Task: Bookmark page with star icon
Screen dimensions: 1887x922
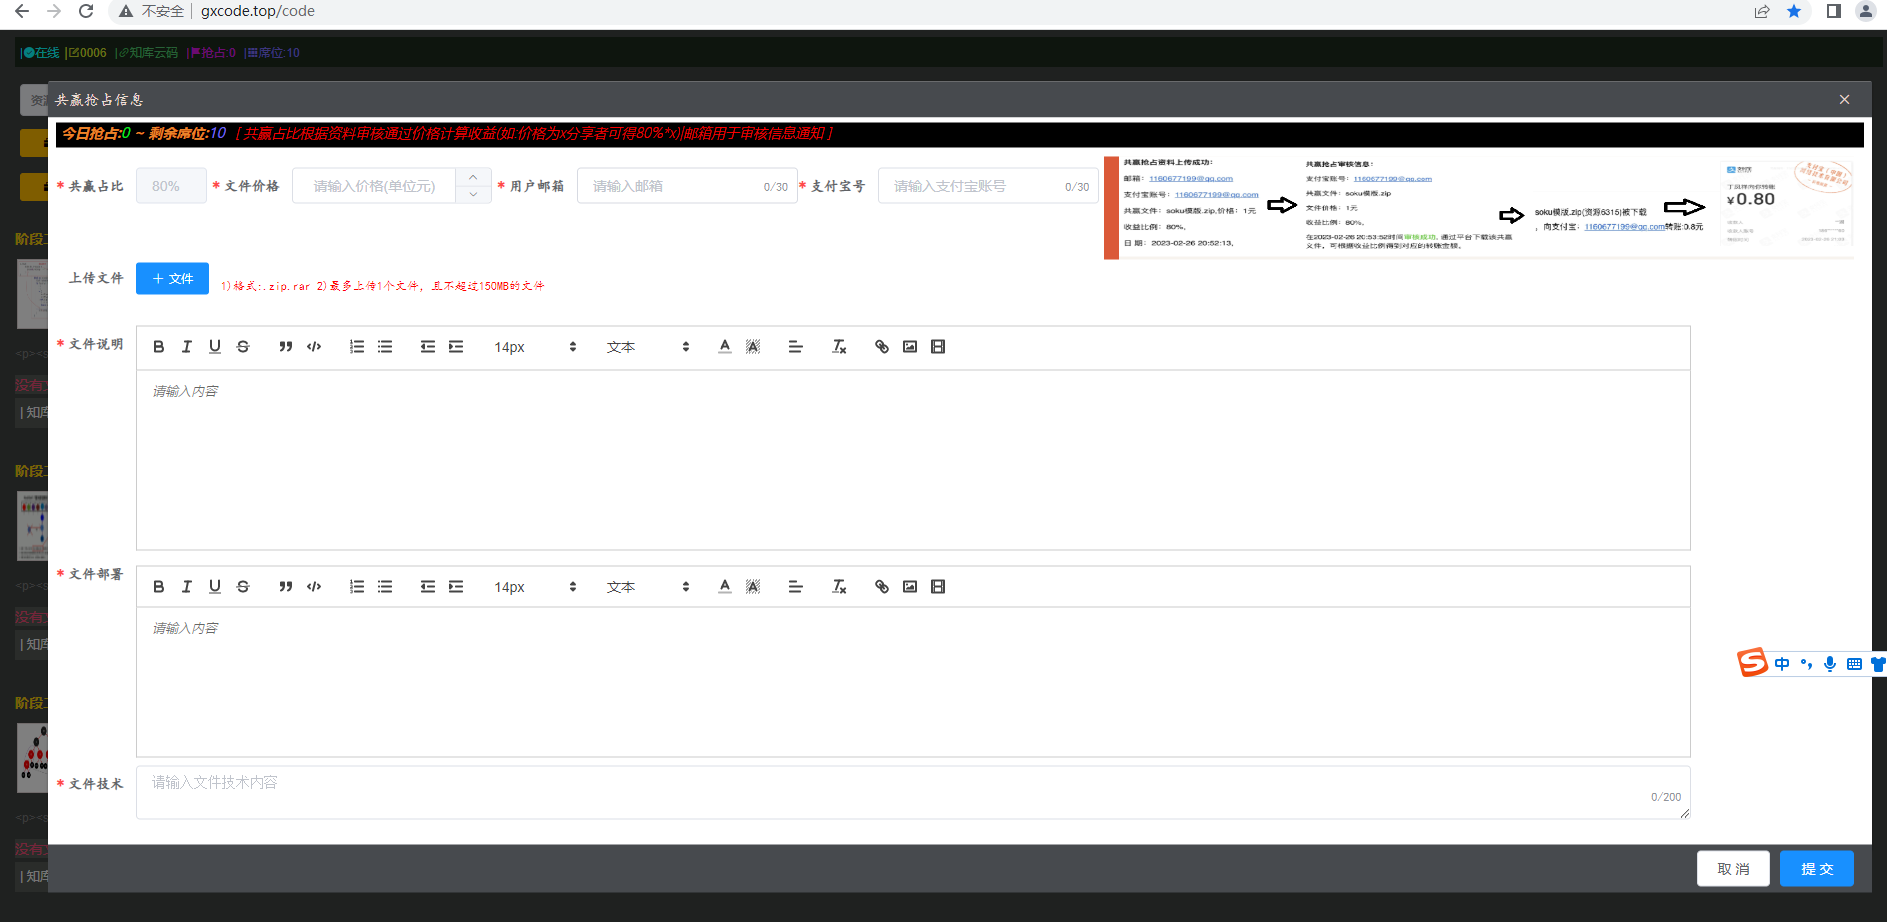Action: pyautogui.click(x=1794, y=11)
